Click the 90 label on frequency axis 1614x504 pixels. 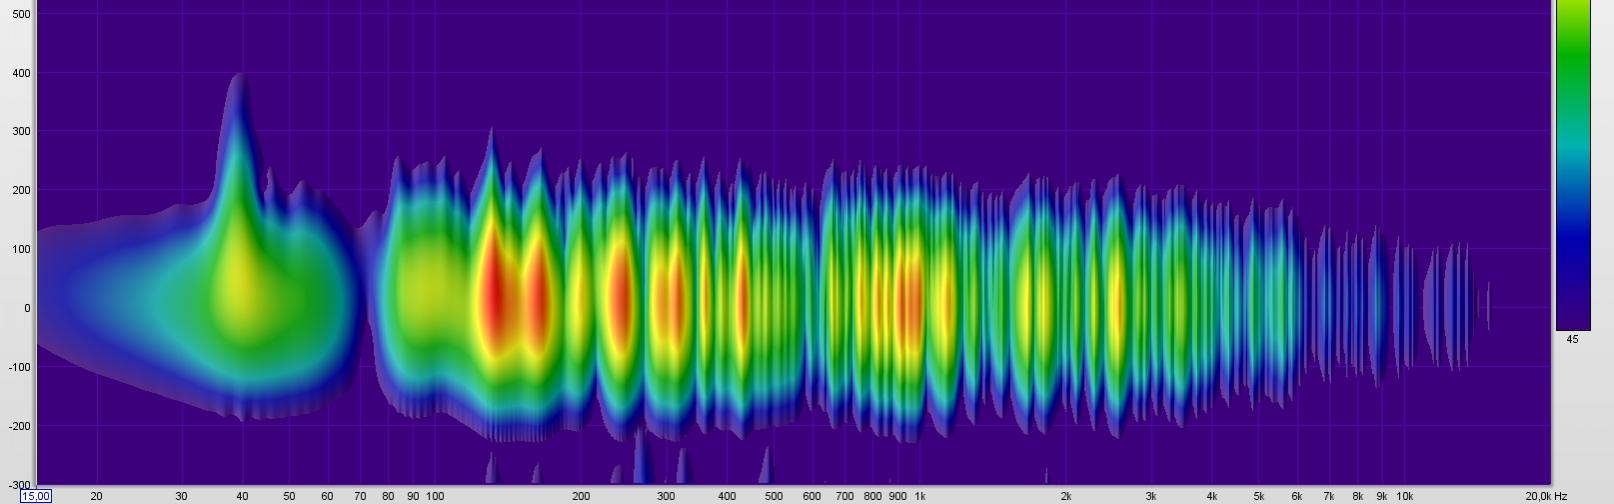(413, 496)
